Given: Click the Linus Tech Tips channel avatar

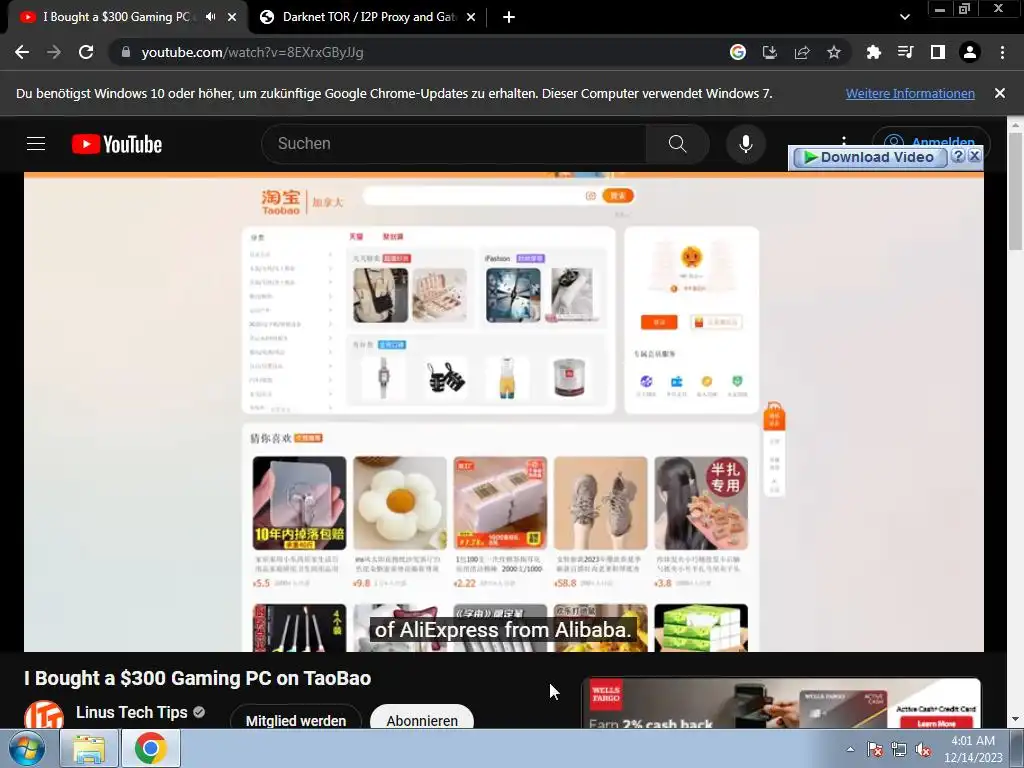Looking at the screenshot, I should point(44,715).
